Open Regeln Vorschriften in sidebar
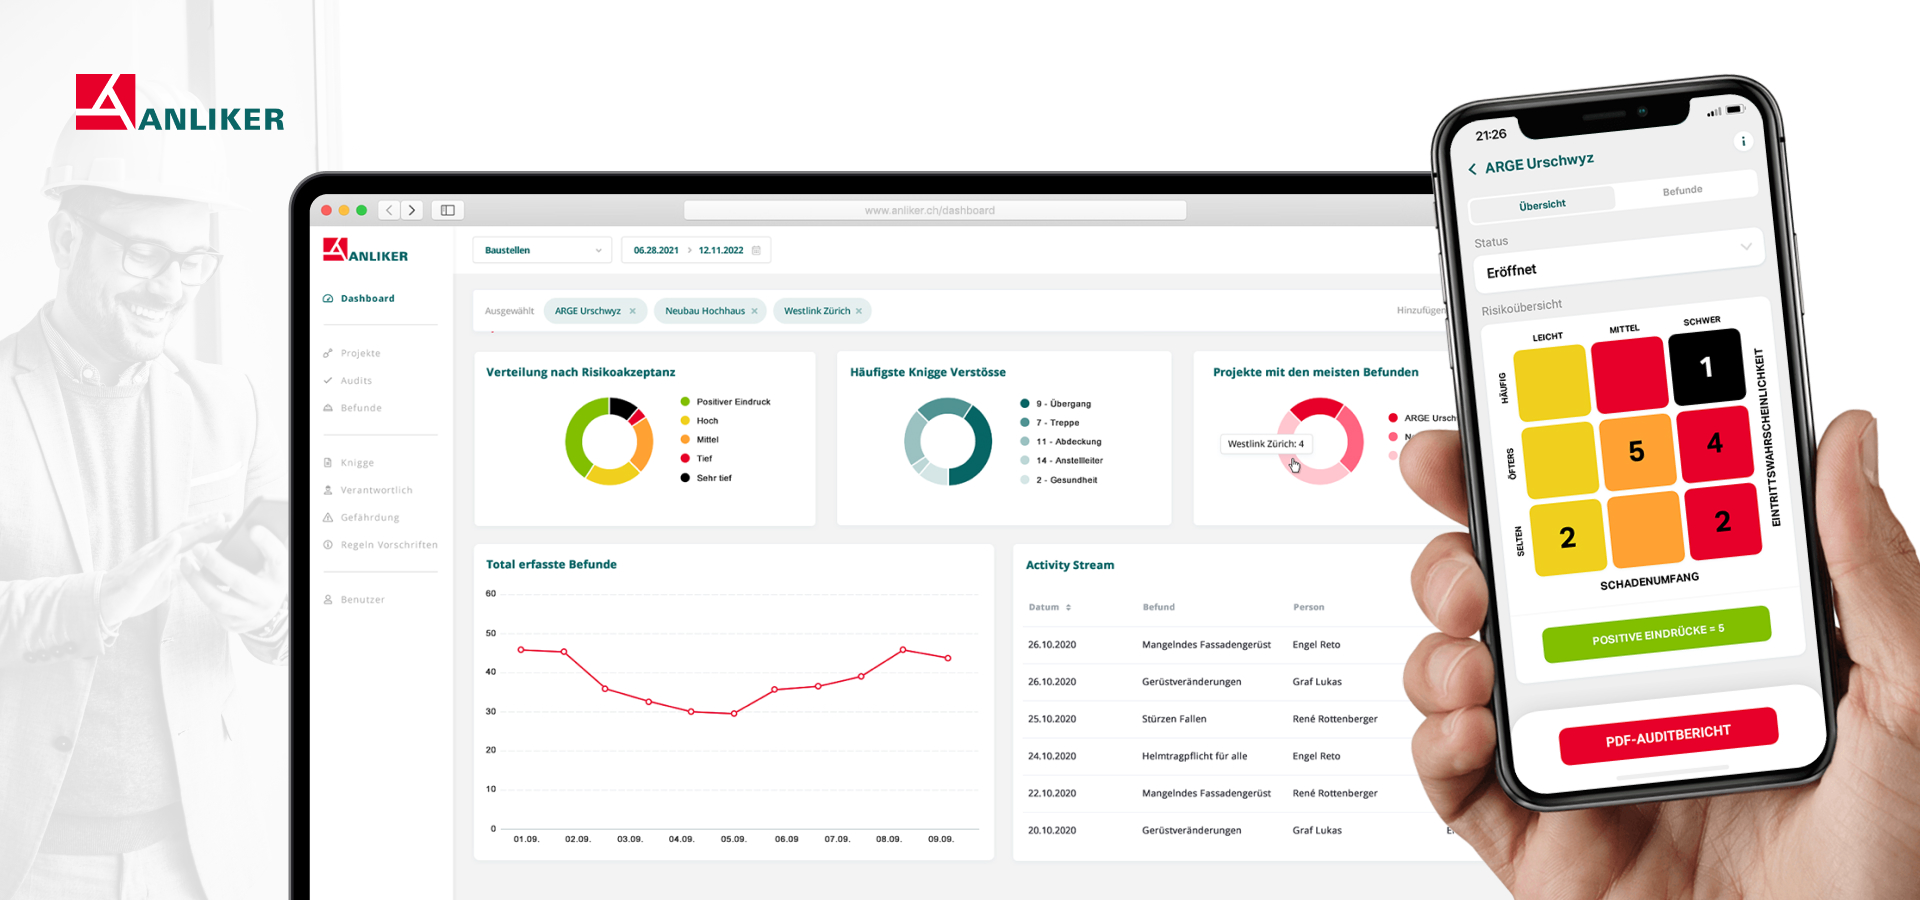 point(389,545)
